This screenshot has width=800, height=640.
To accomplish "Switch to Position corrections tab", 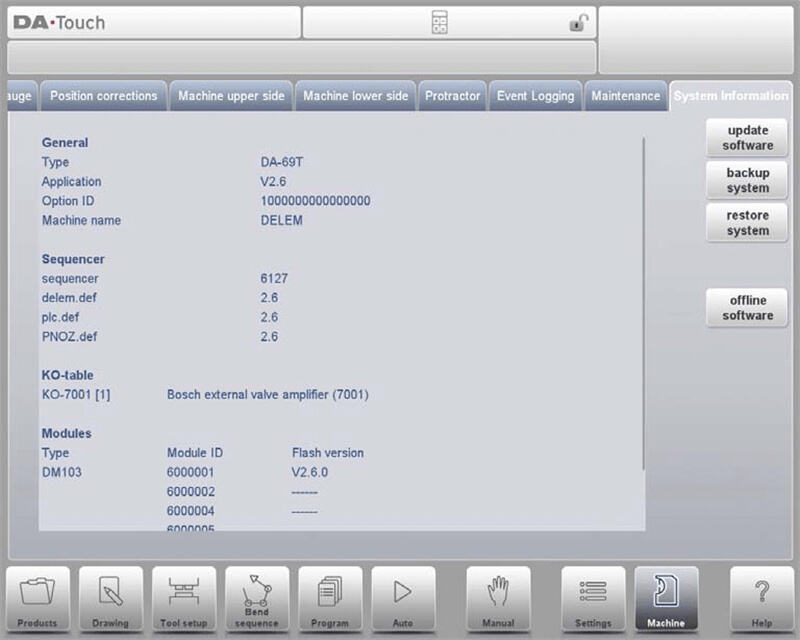I will tap(104, 96).
